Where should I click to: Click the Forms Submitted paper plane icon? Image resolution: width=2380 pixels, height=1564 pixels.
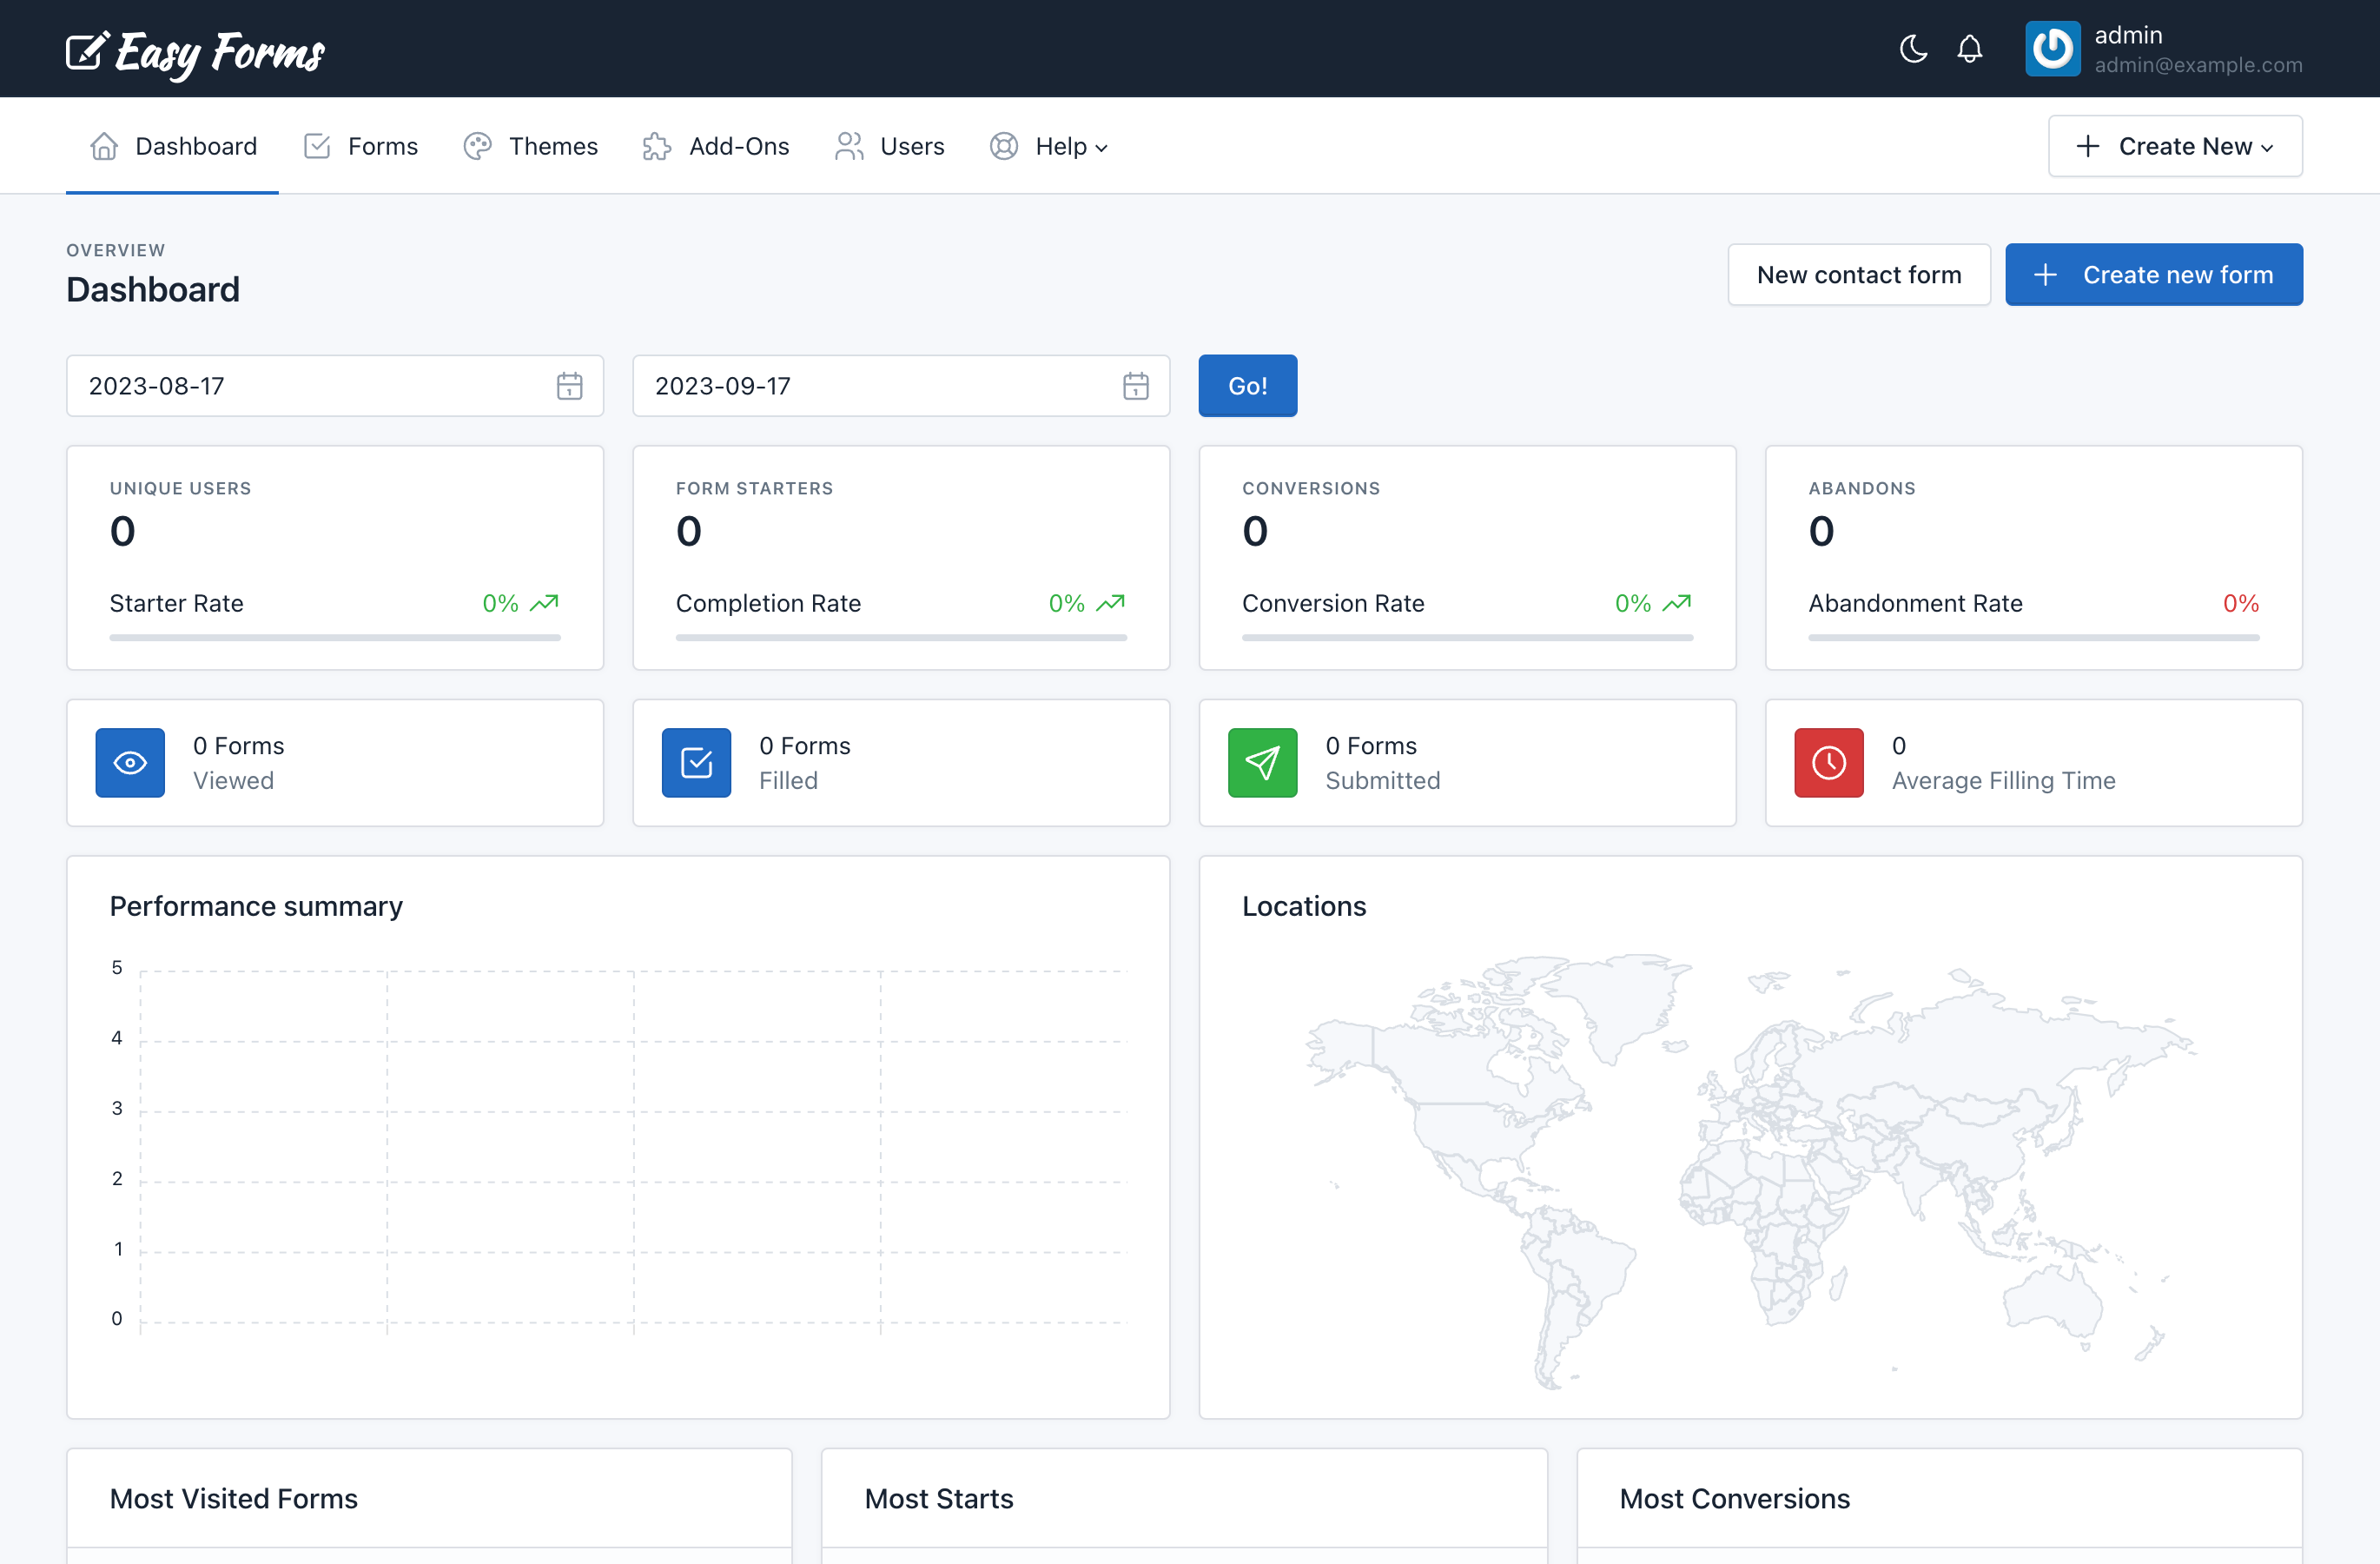click(1262, 762)
